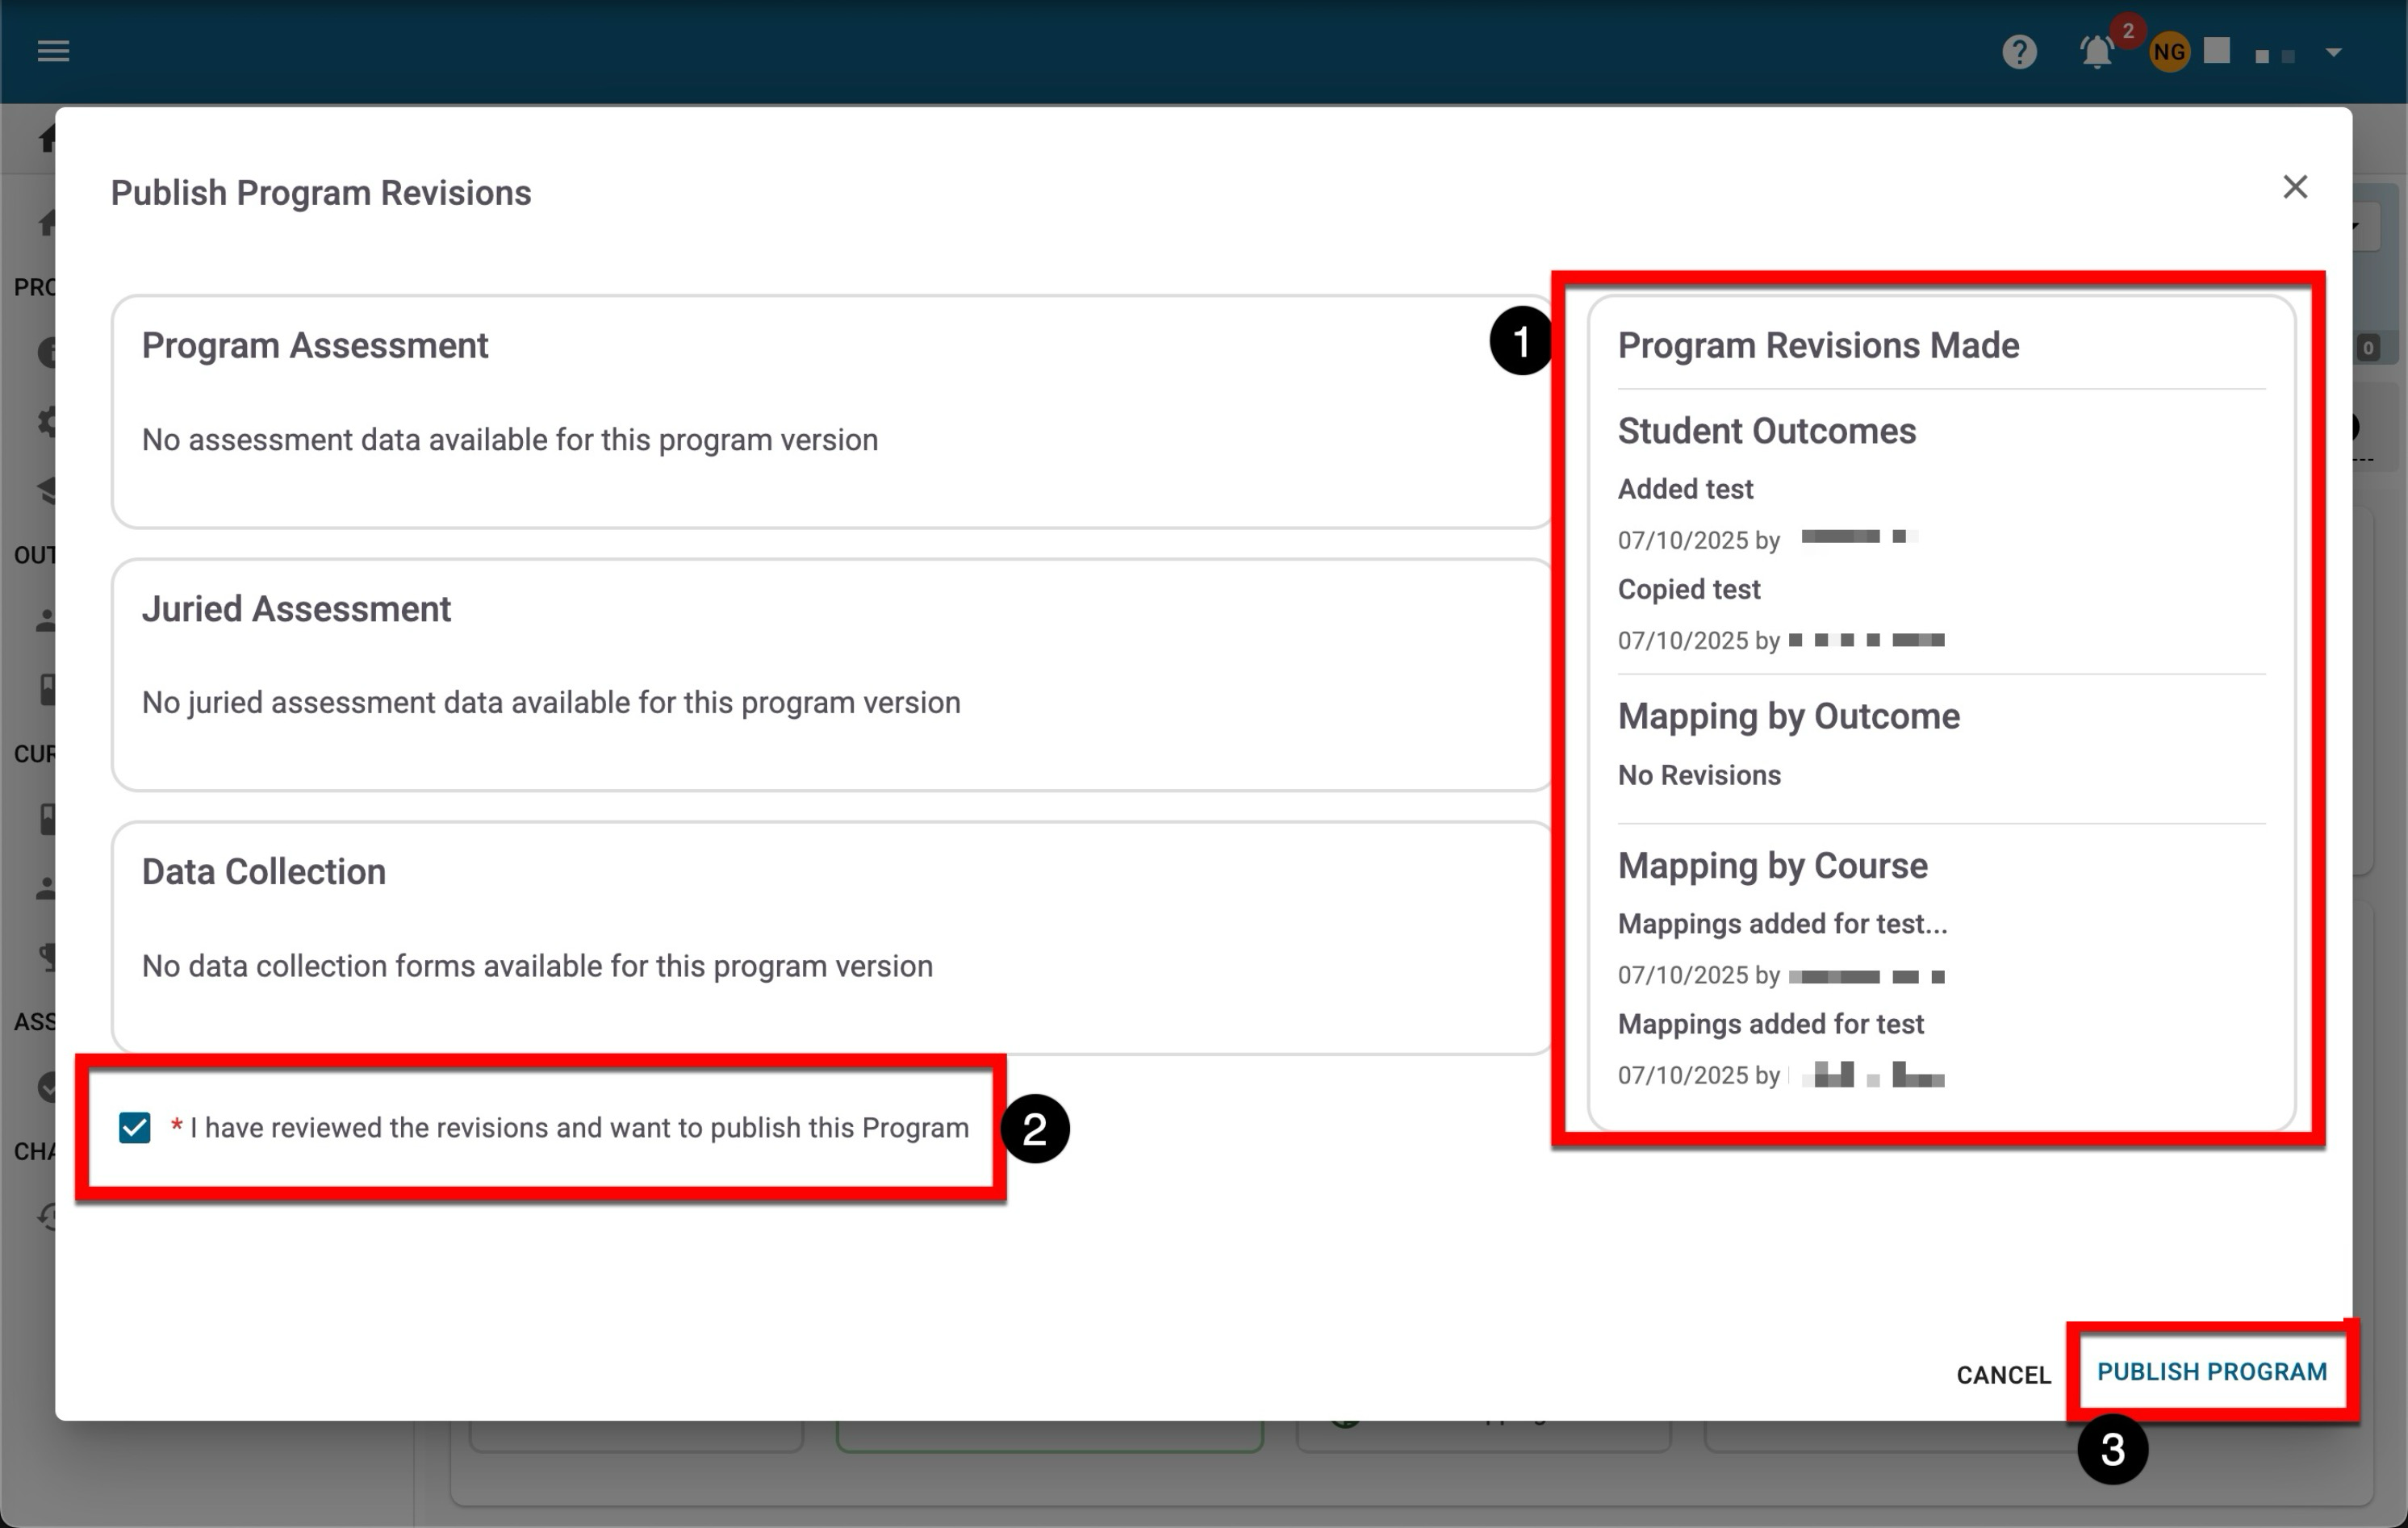Click the NG user avatar
2408x1528 pixels.
click(x=2168, y=53)
